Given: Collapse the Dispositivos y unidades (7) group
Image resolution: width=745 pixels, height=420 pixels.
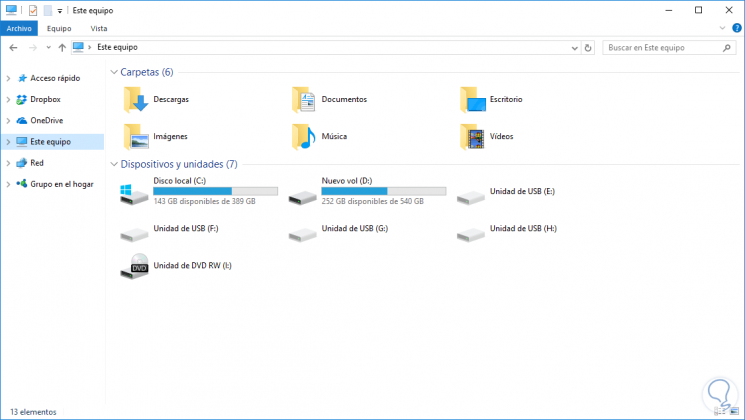Looking at the screenshot, I should [x=114, y=164].
